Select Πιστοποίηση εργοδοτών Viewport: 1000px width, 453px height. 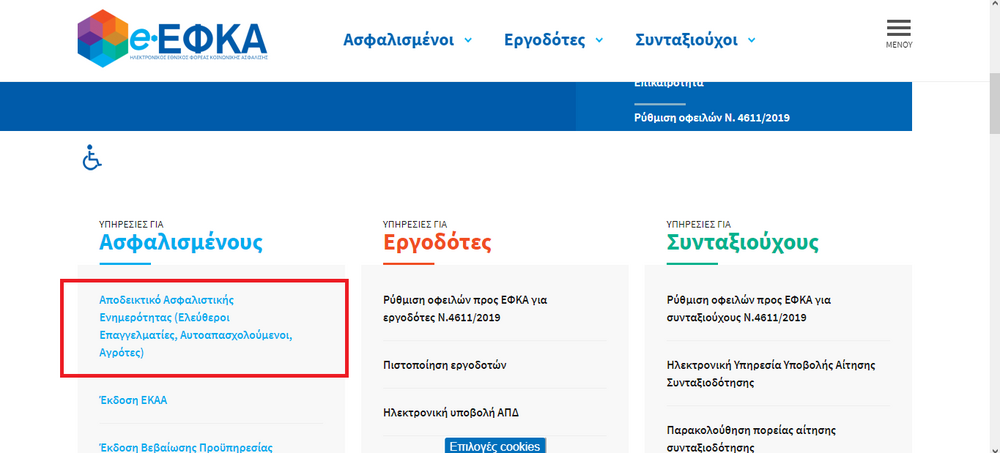[x=445, y=365]
